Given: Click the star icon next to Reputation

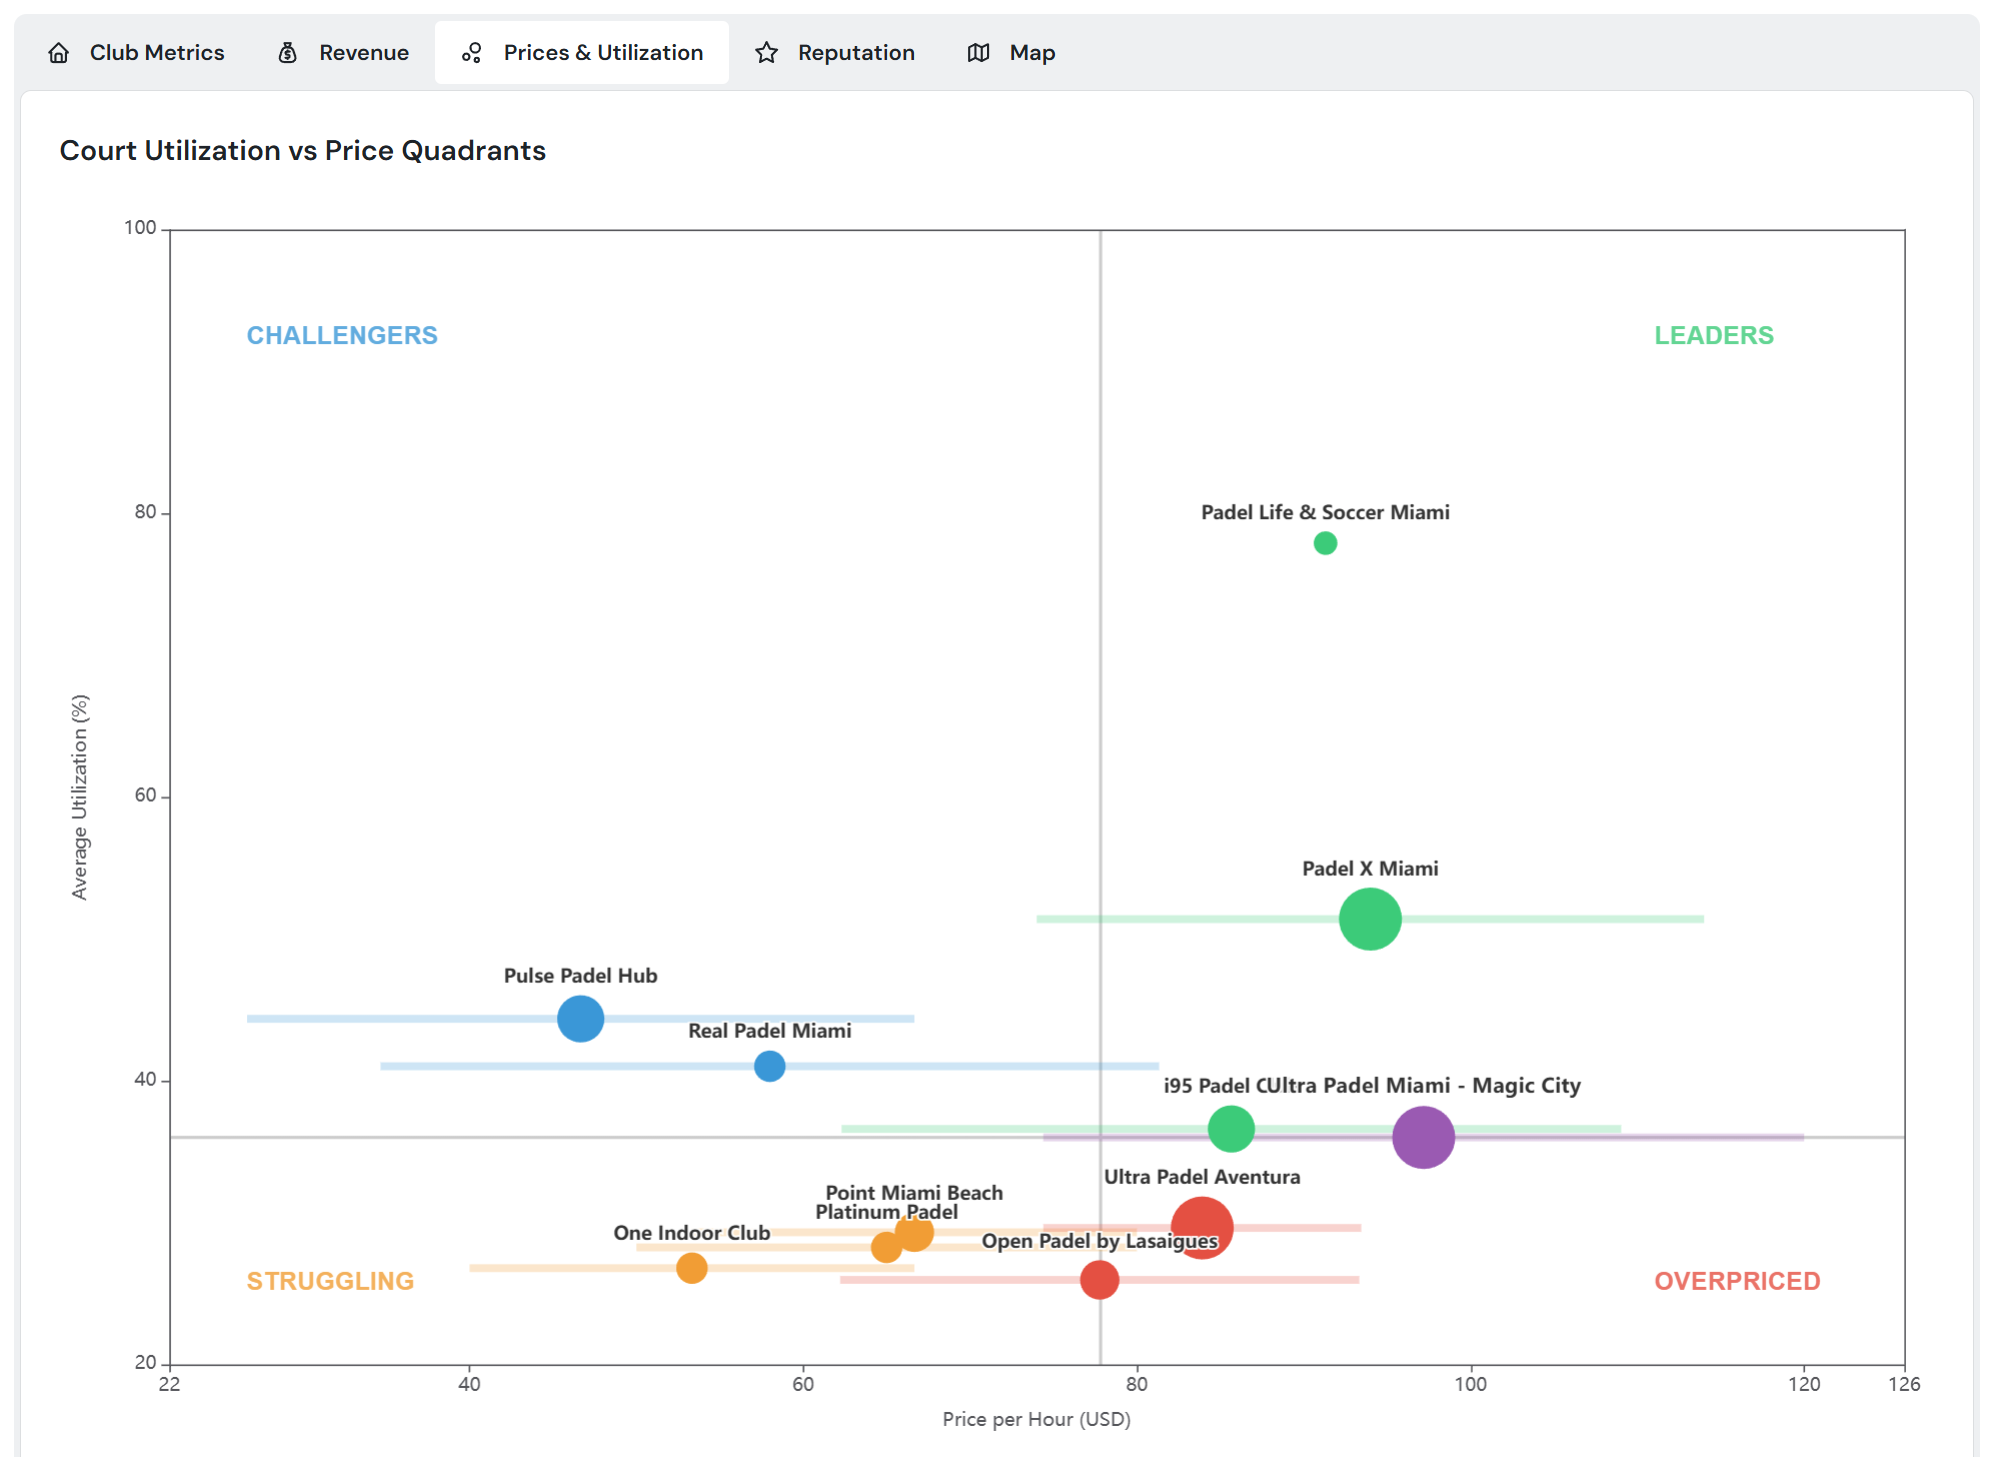Looking at the screenshot, I should click(x=767, y=52).
